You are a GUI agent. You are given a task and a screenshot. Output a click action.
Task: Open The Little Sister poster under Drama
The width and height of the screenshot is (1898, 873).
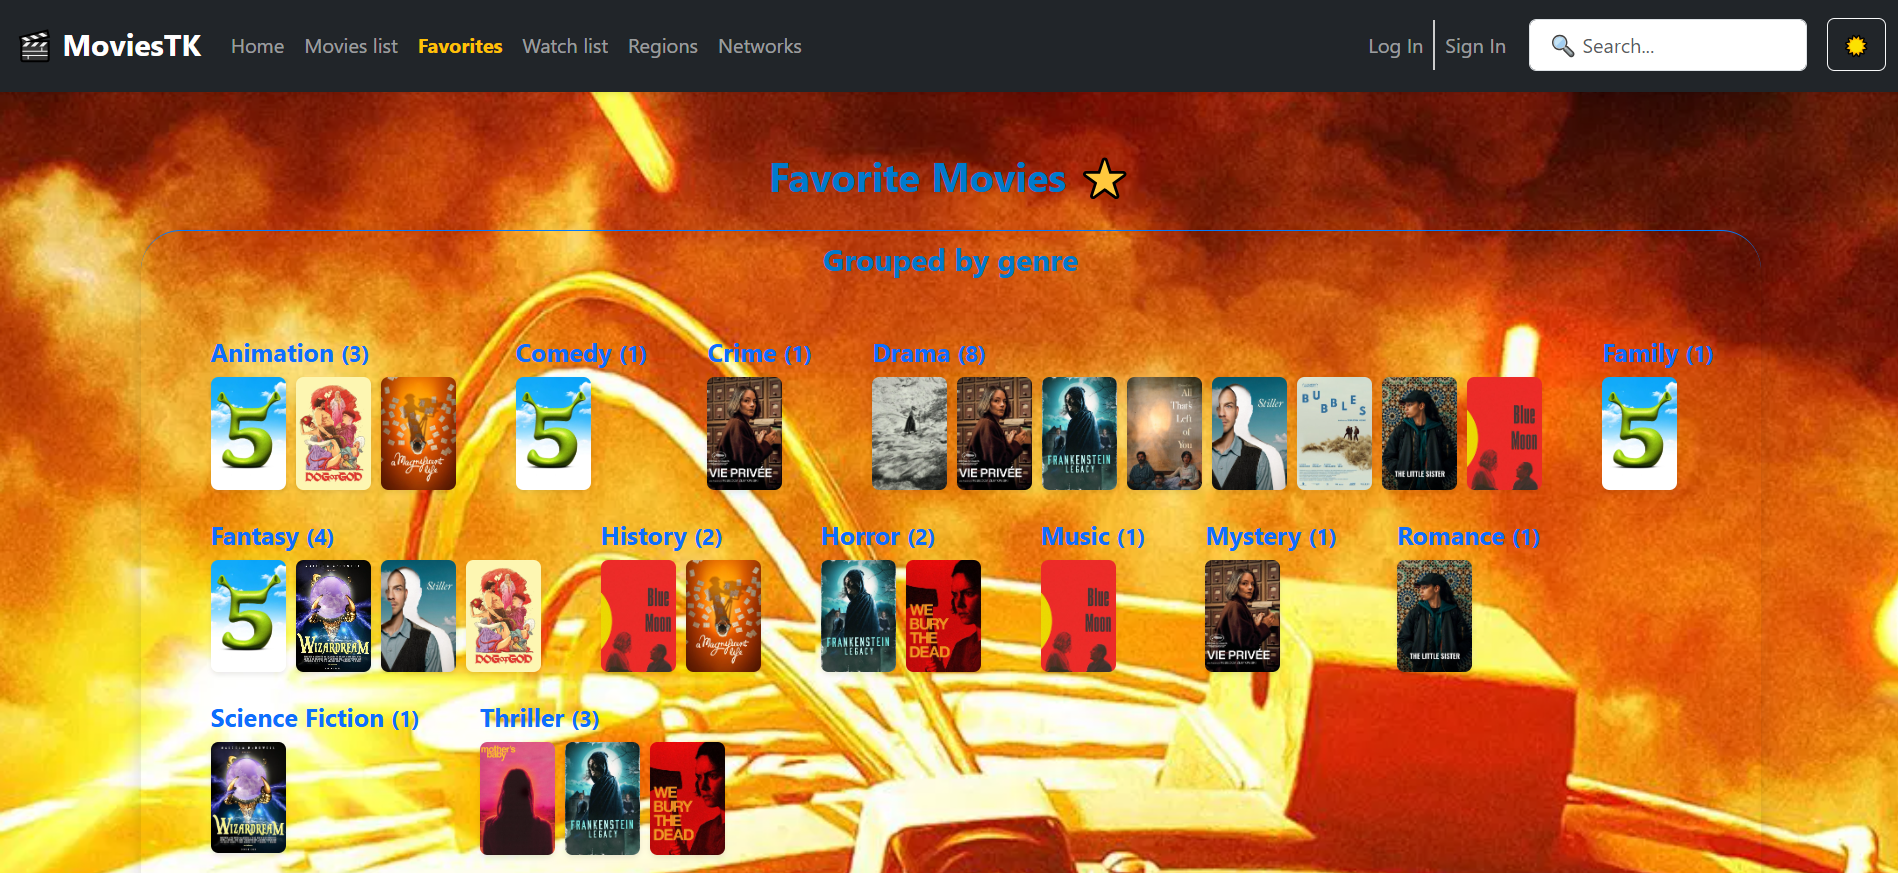coord(1419,433)
